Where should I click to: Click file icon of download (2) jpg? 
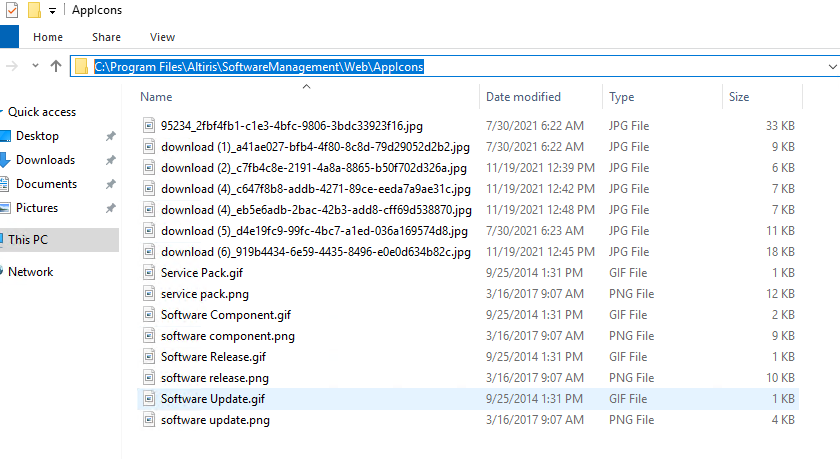click(149, 168)
